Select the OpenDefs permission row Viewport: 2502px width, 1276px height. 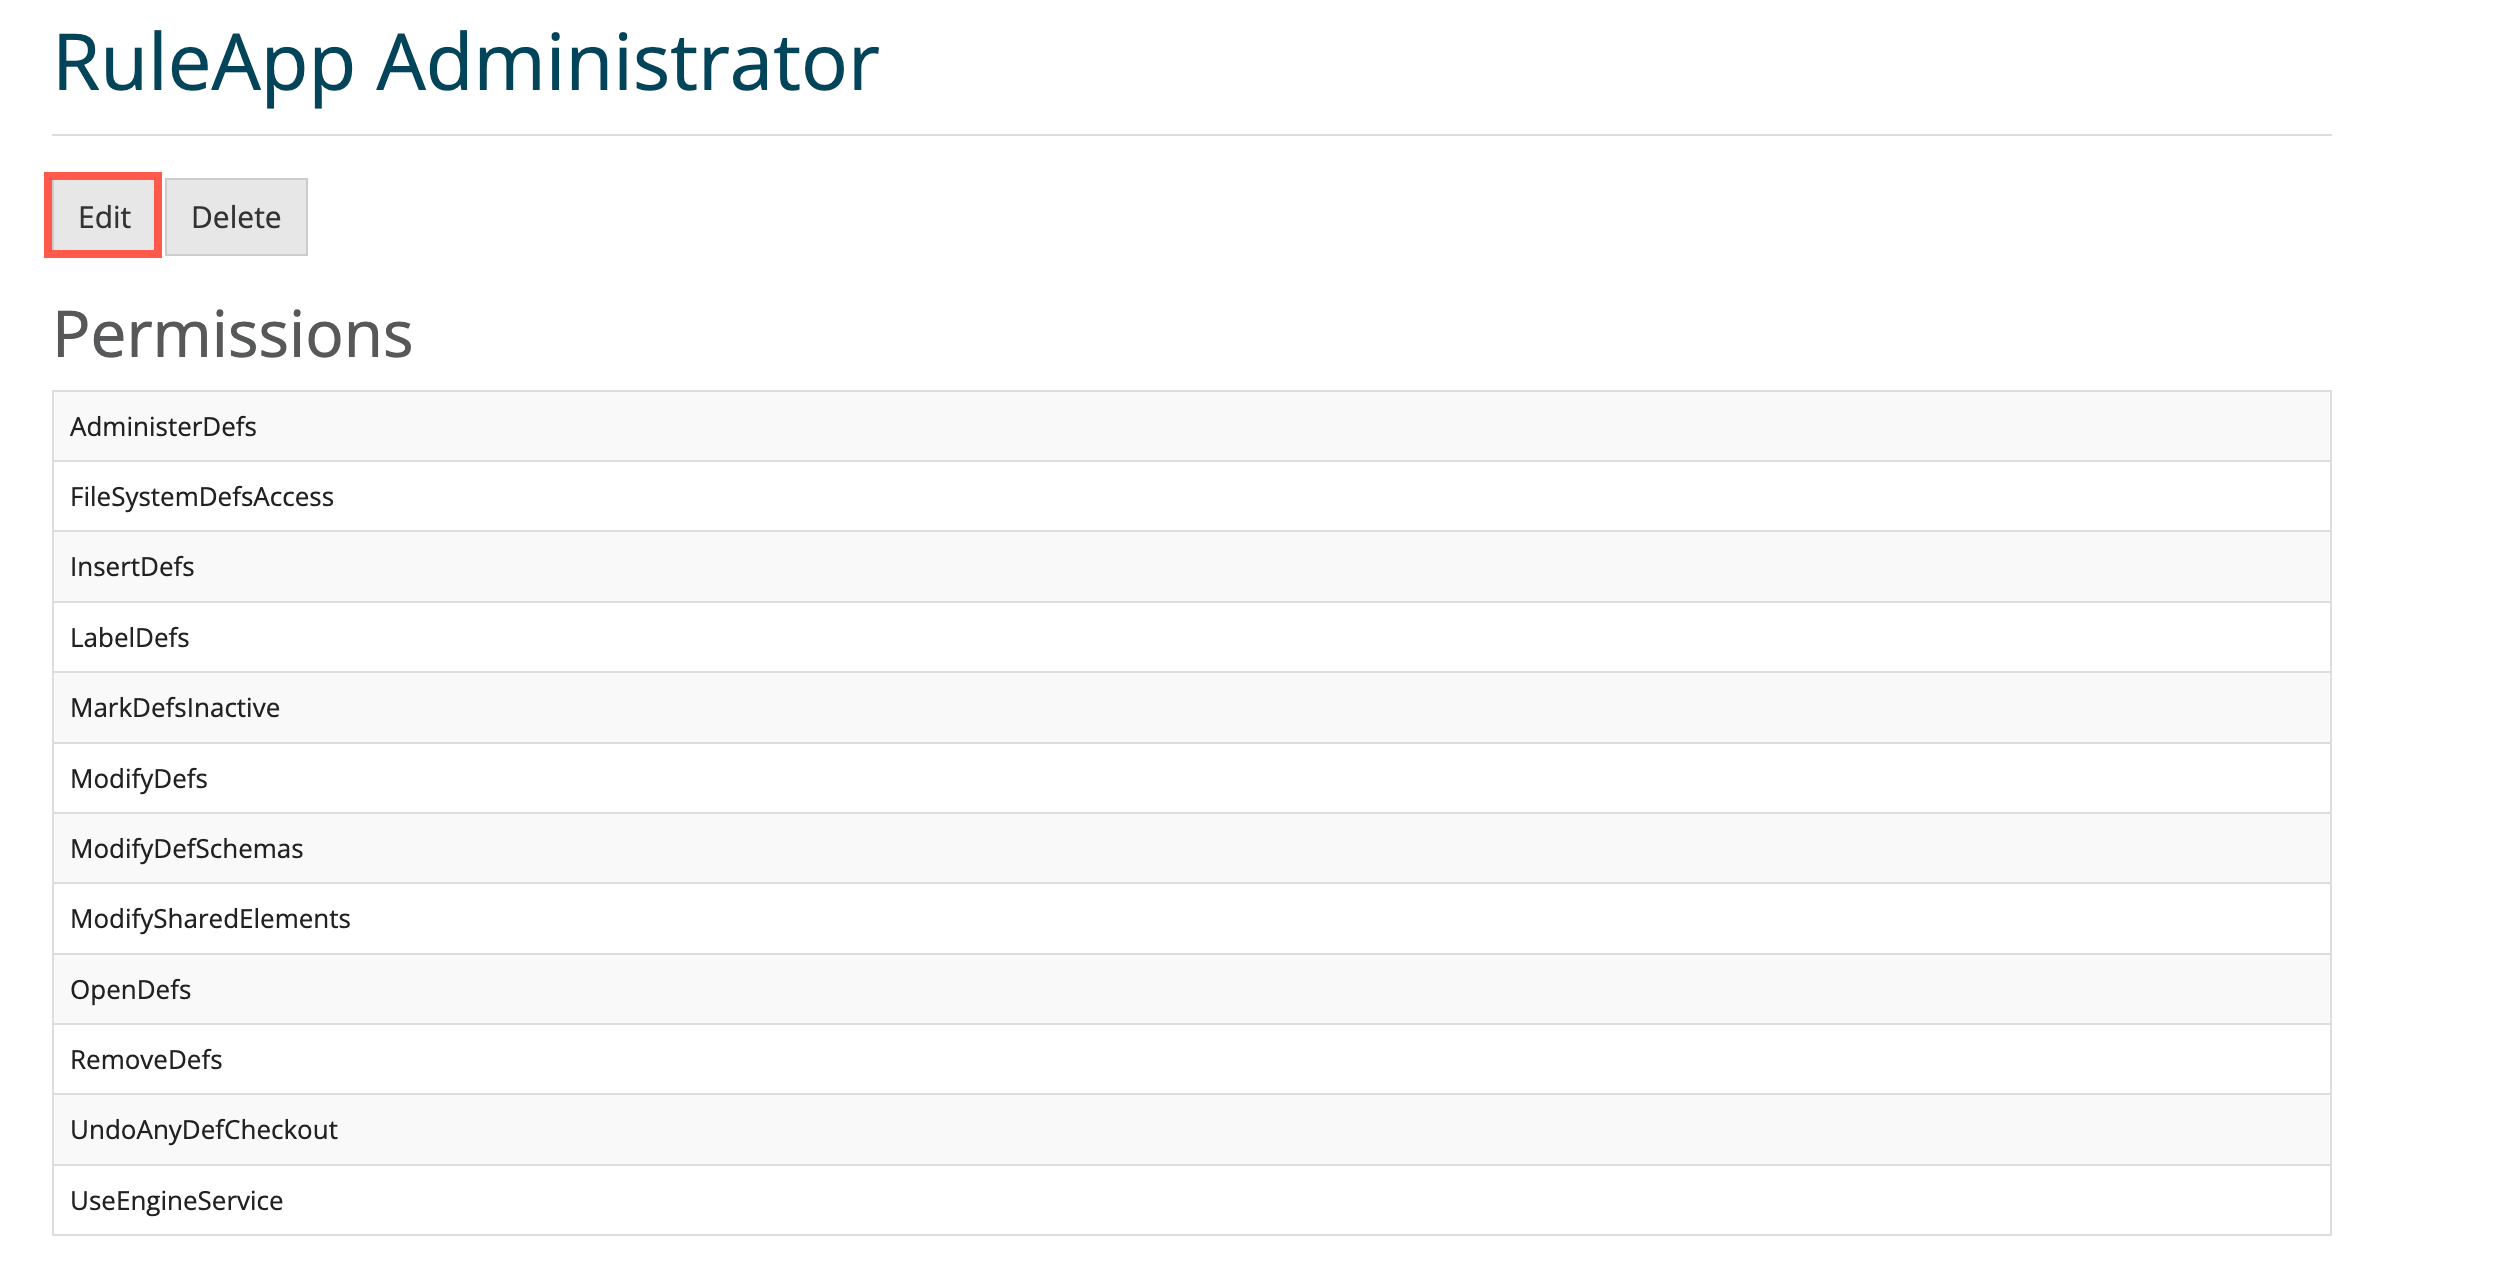[130, 990]
